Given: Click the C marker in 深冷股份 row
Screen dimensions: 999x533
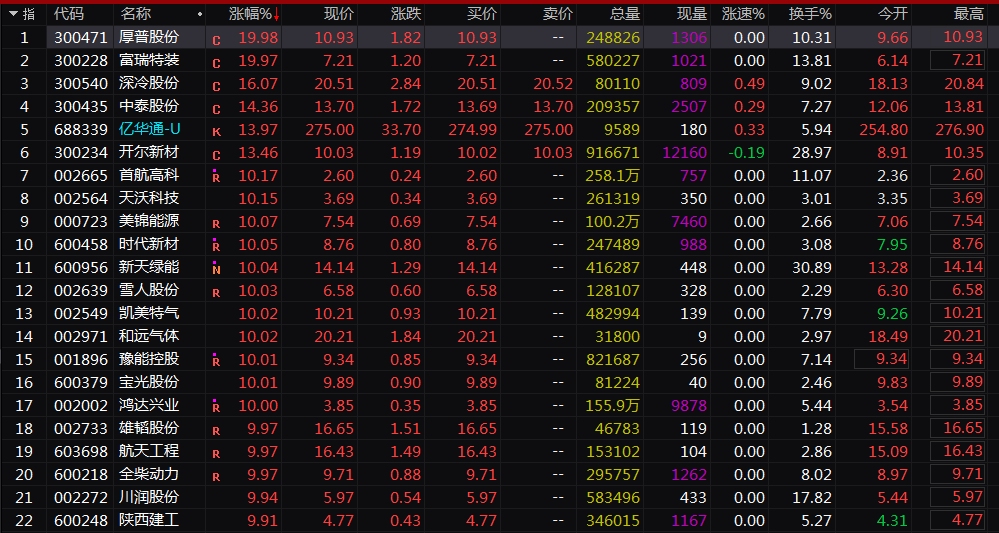Looking at the screenshot, I should (217, 87).
